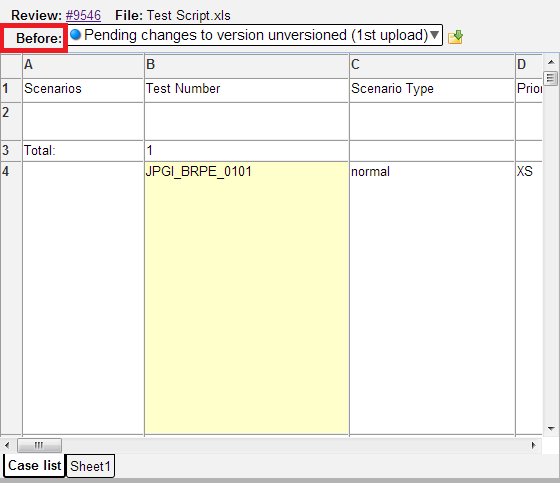Click the Scenario Type cell

click(x=432, y=90)
